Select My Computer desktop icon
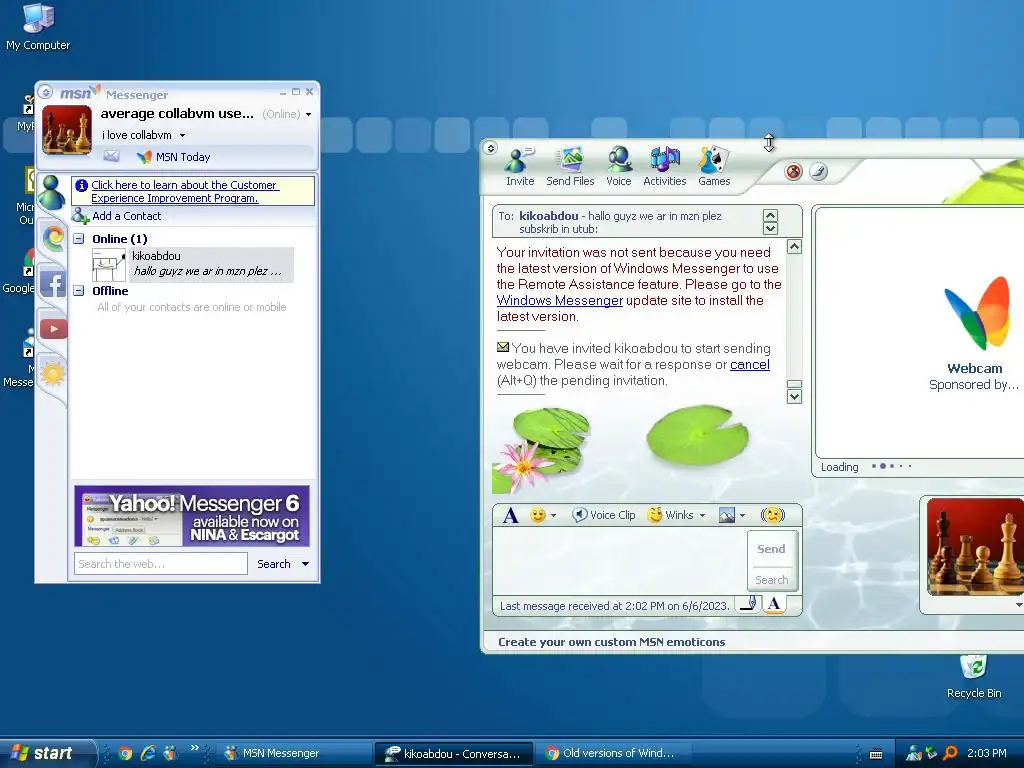This screenshot has height=768, width=1024. click(38, 27)
